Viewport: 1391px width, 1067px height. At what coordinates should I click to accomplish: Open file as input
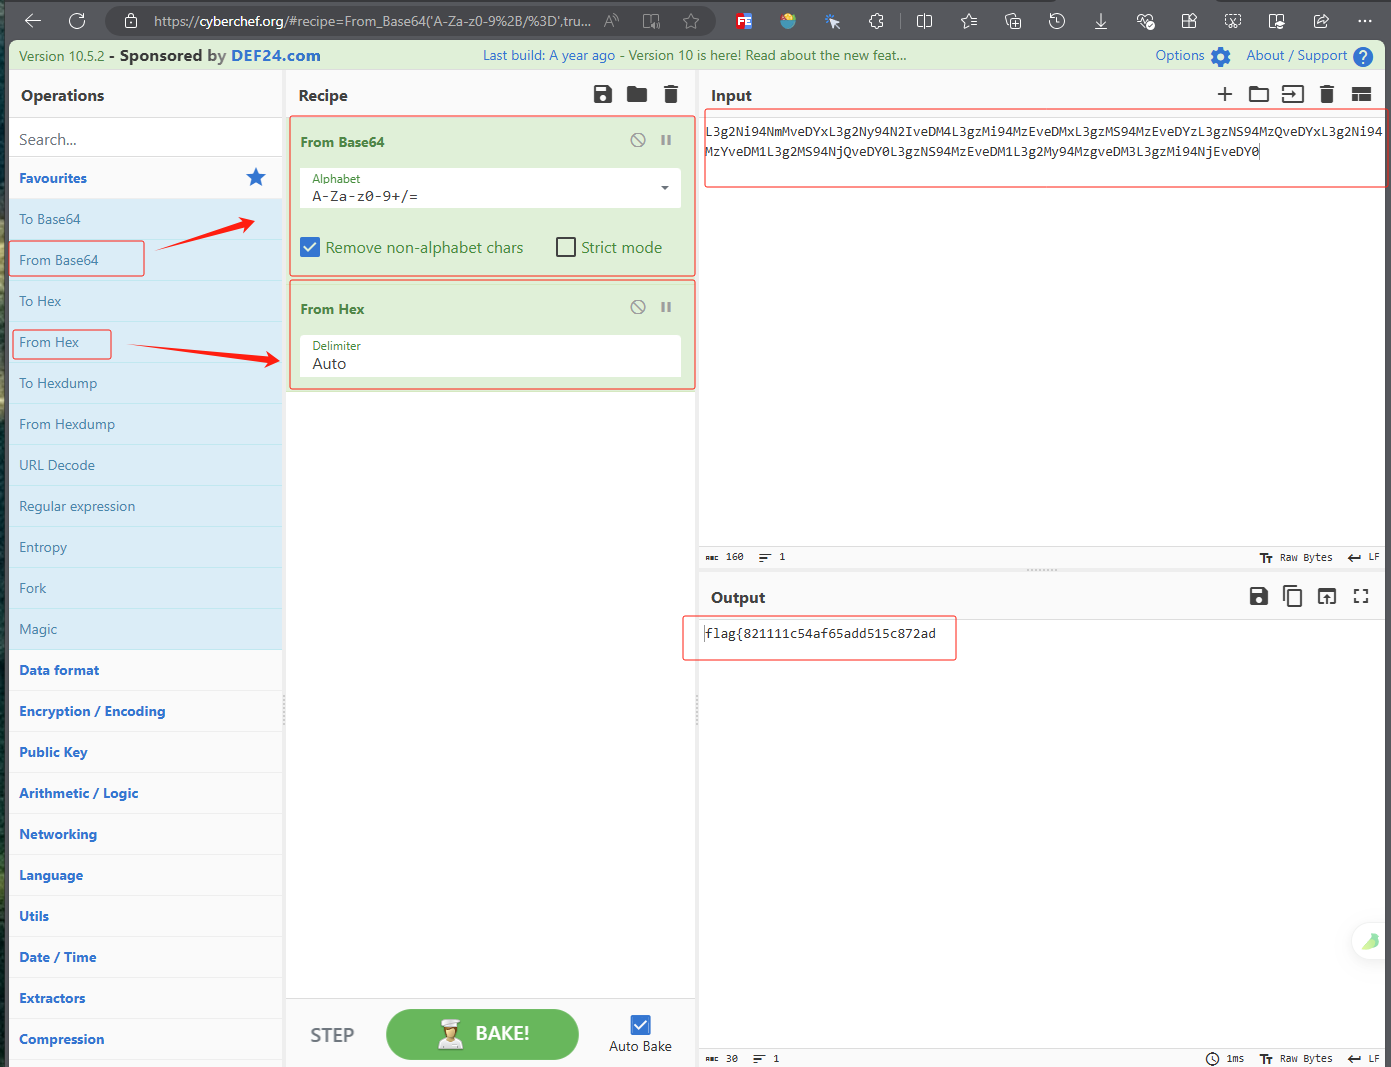point(1293,94)
